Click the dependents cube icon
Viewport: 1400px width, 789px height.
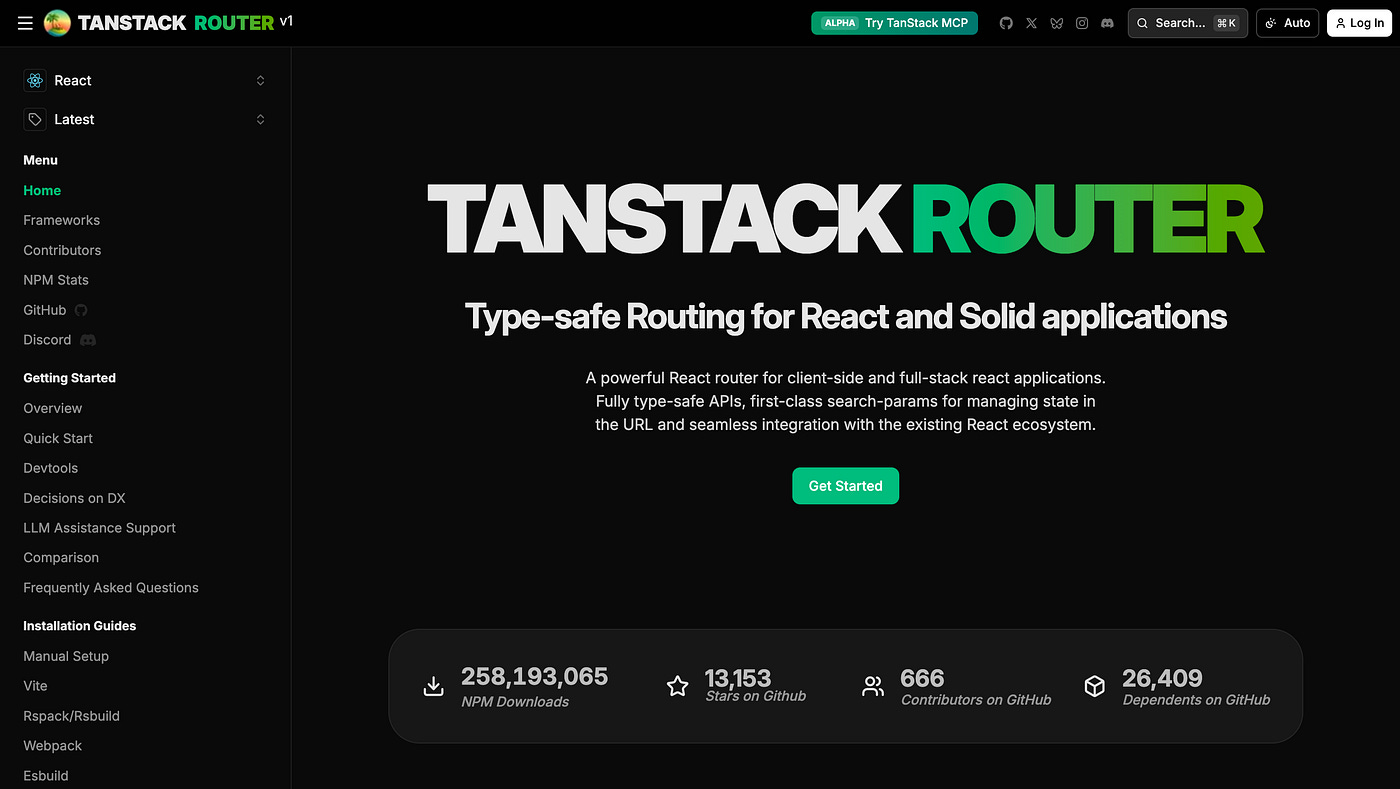click(1095, 686)
